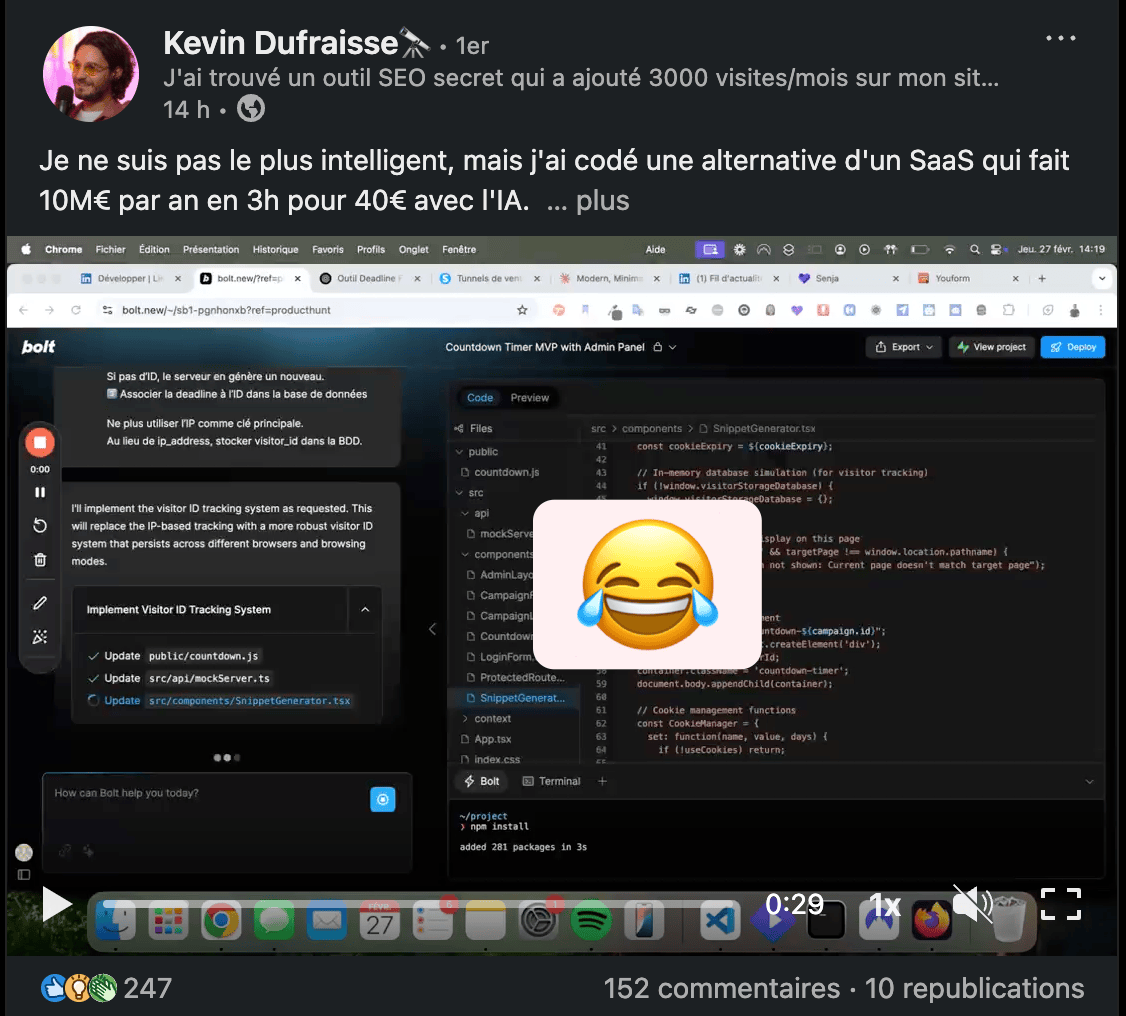This screenshot has height=1016, width=1126.
Task: Open a new browser tab
Action: [1041, 278]
